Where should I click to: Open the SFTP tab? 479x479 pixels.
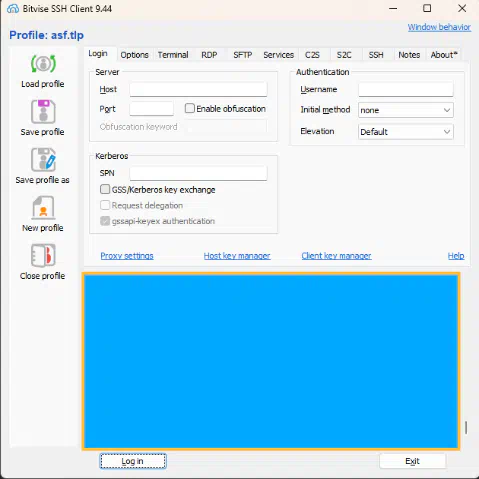[x=242, y=55]
